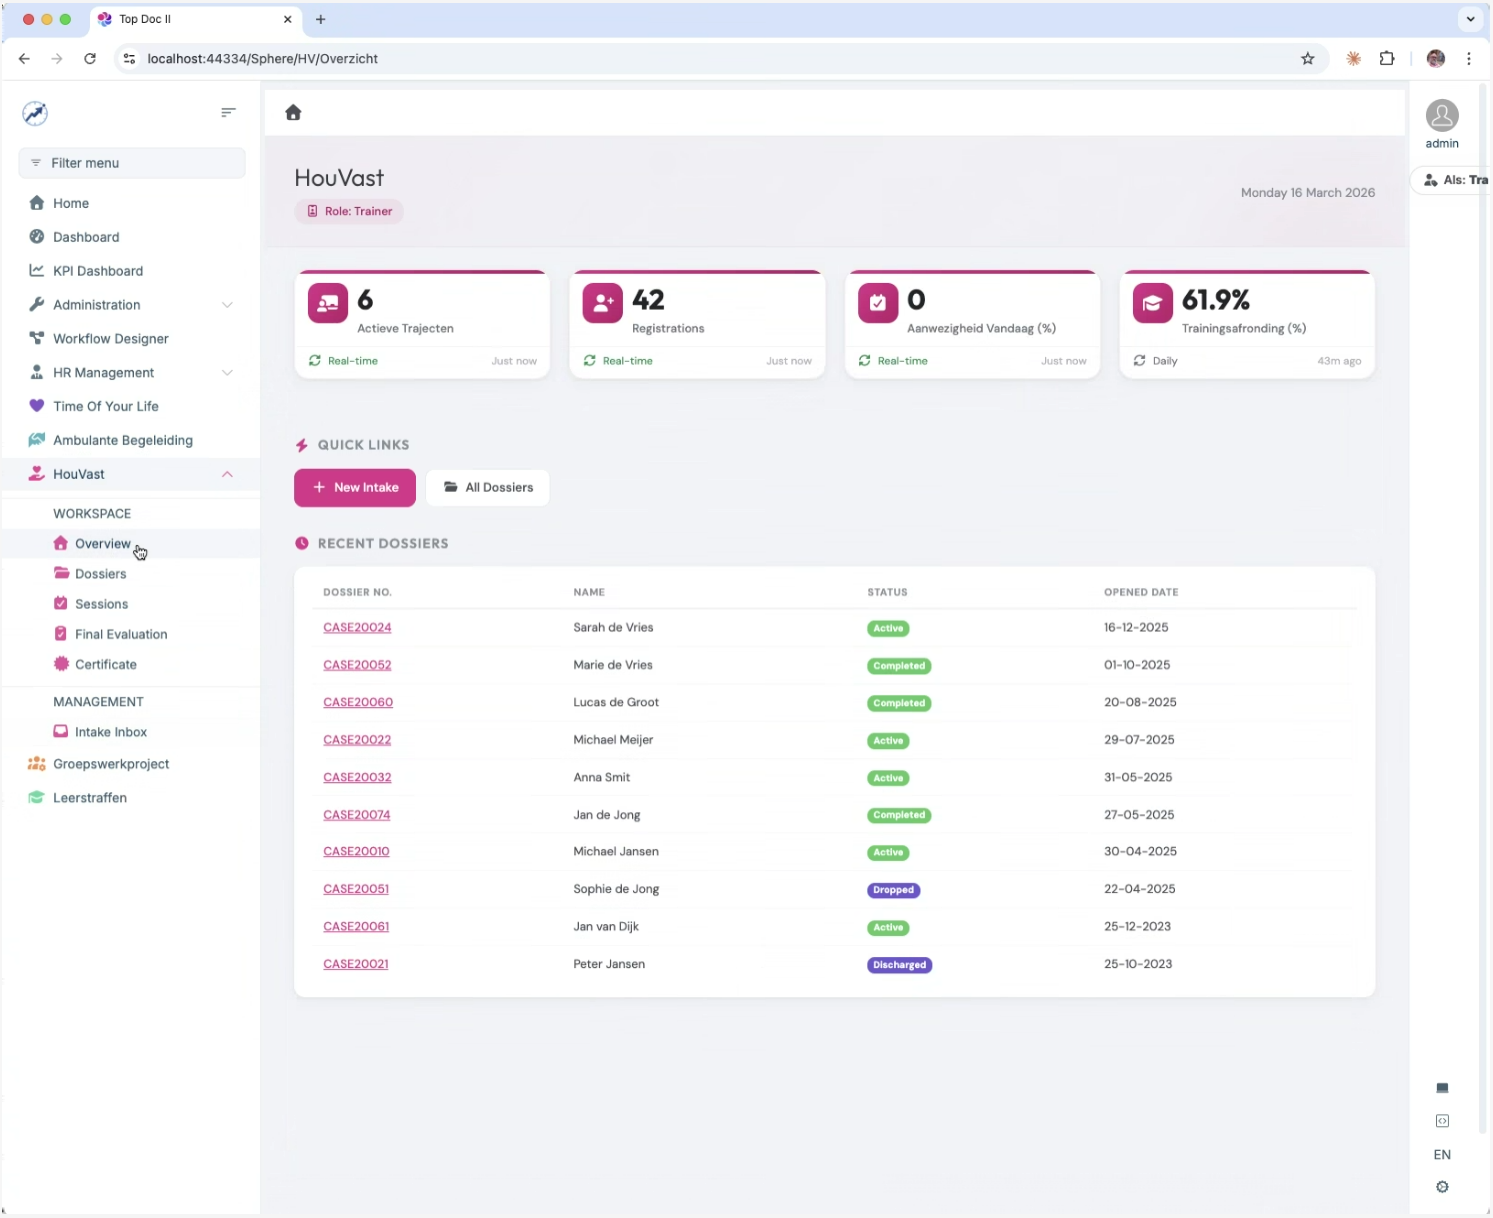Switch language using the EN toggle
This screenshot has width=1493, height=1218.
pyautogui.click(x=1442, y=1154)
